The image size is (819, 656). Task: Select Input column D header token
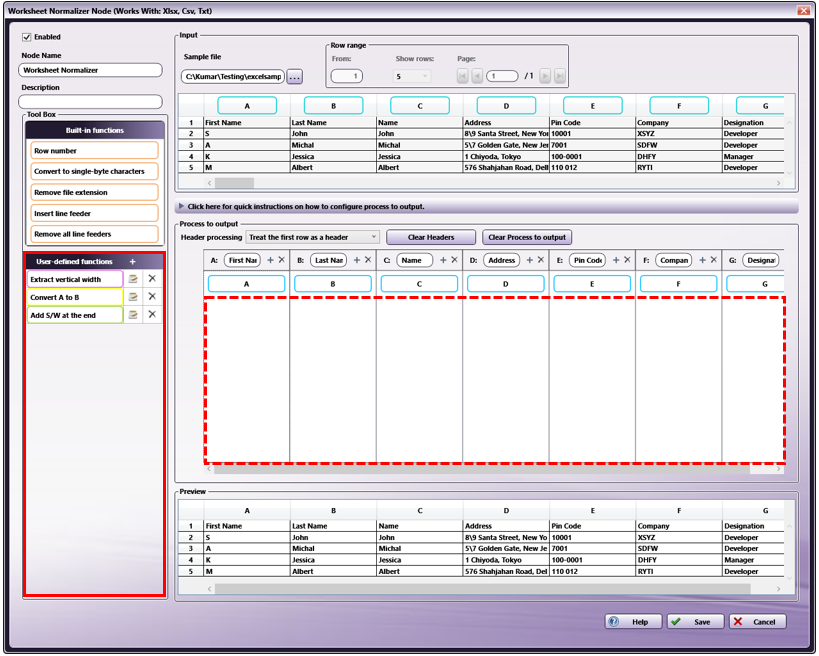coord(506,106)
